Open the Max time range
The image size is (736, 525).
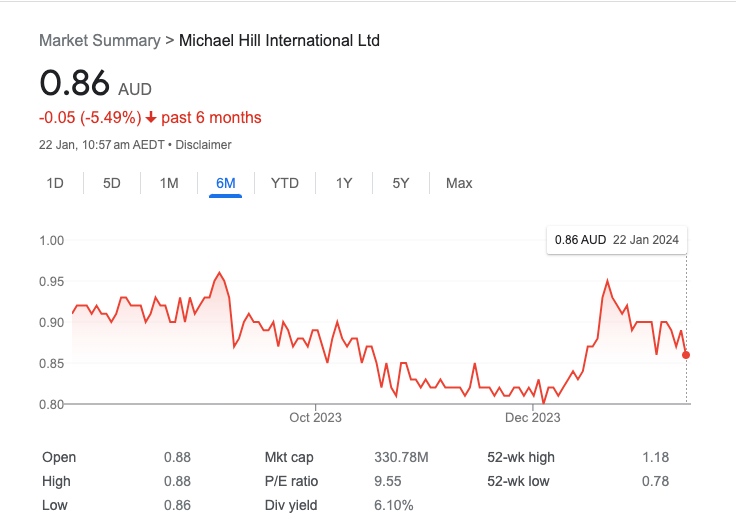pyautogui.click(x=459, y=183)
